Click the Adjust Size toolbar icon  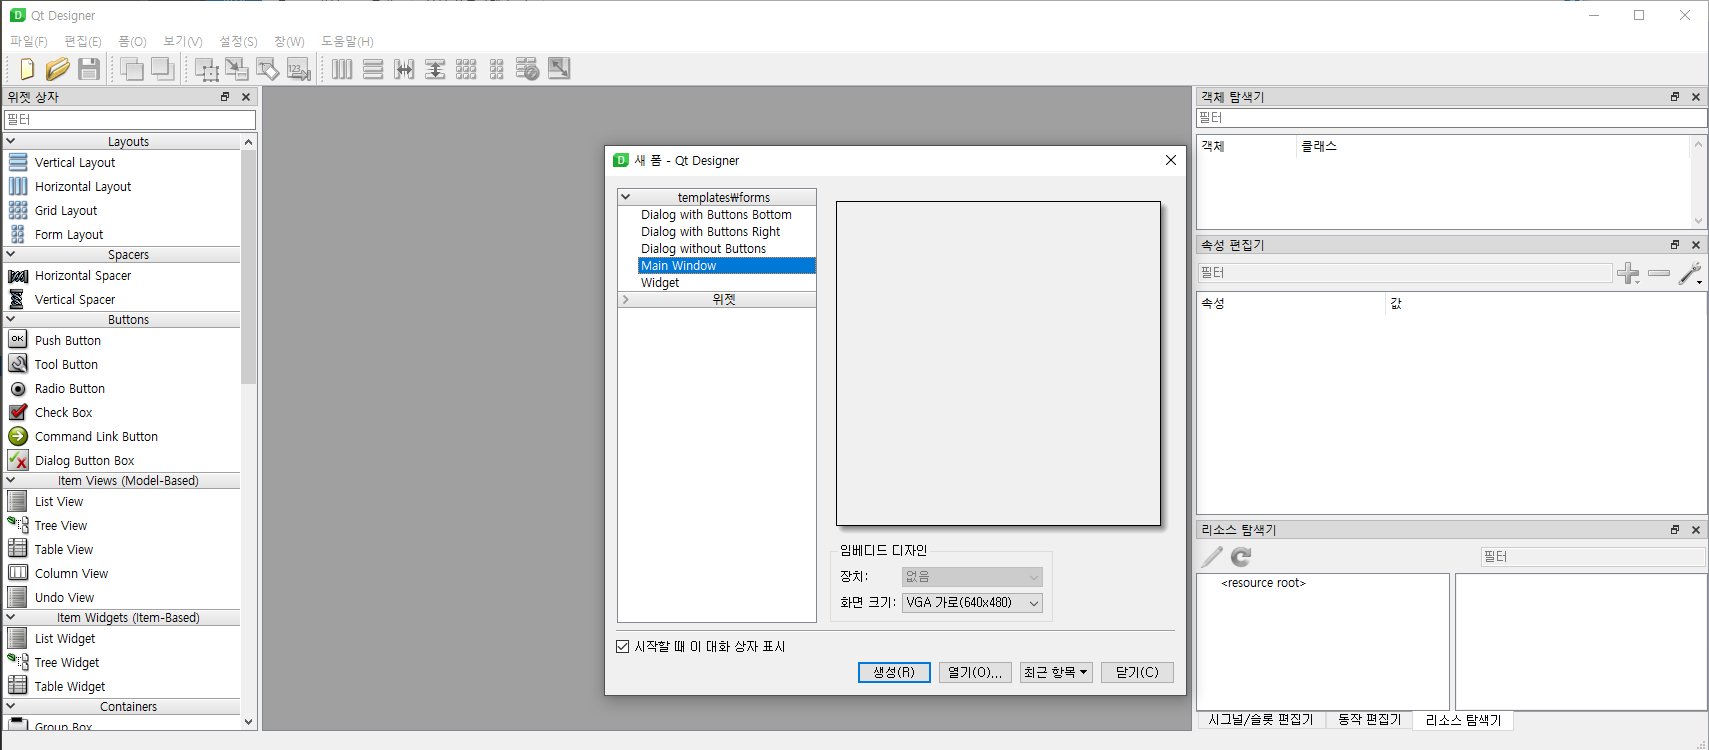[x=559, y=69]
